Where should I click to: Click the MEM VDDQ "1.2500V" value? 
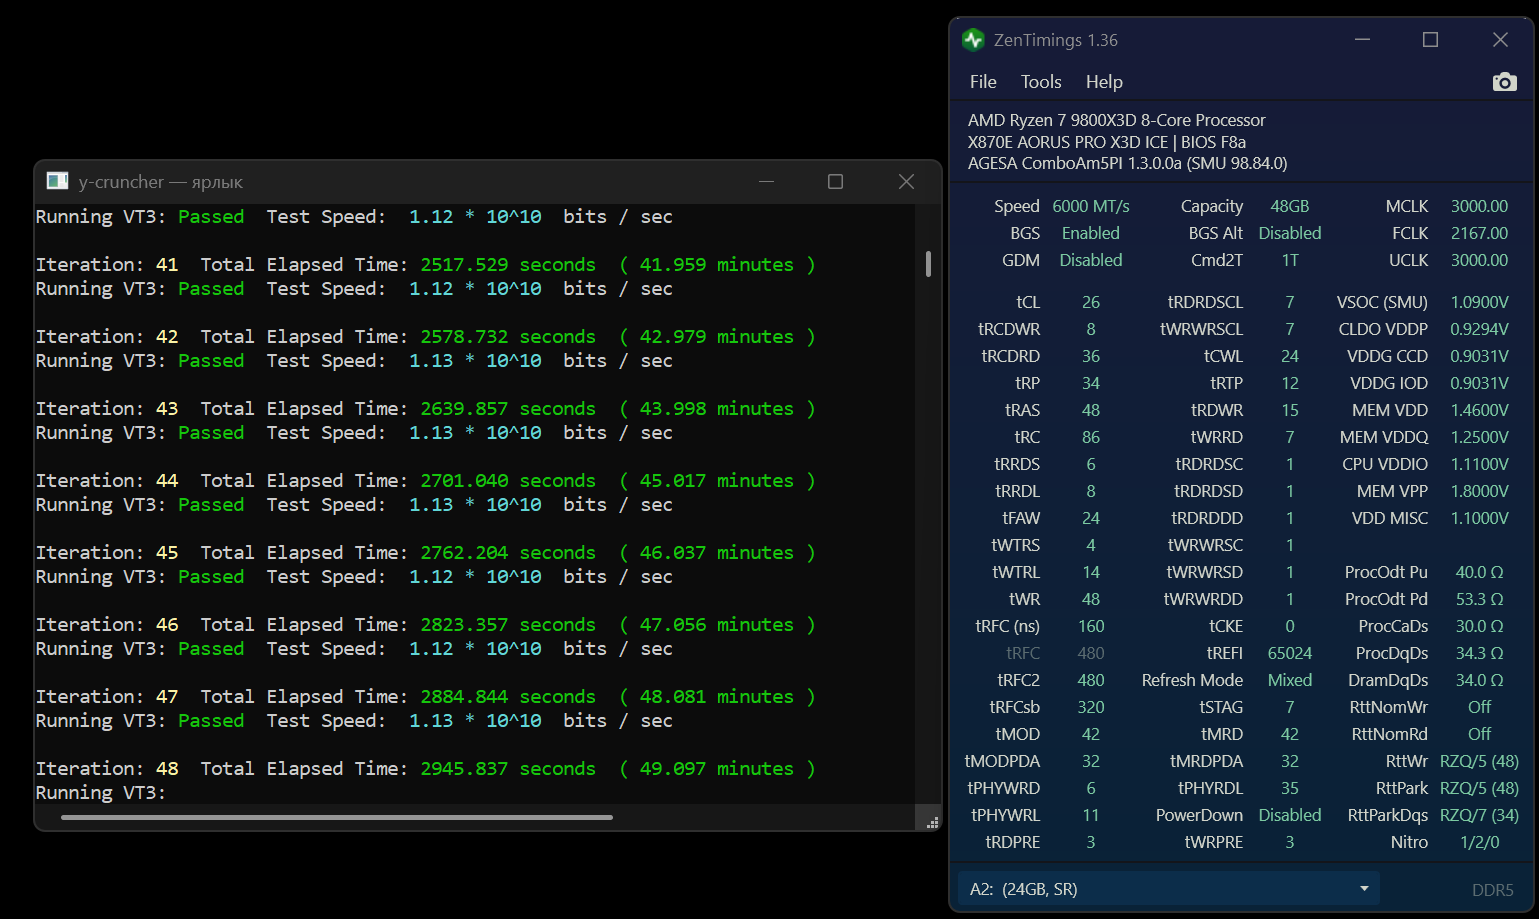coord(1479,437)
